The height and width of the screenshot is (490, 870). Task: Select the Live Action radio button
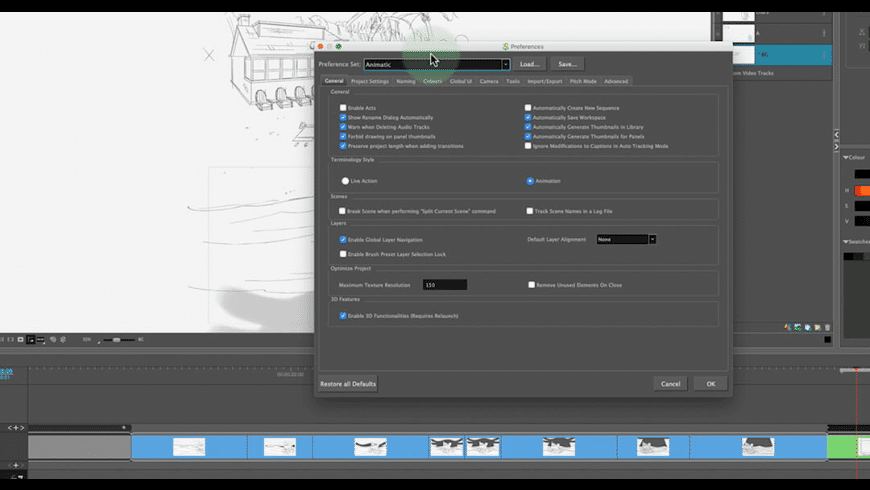(345, 181)
